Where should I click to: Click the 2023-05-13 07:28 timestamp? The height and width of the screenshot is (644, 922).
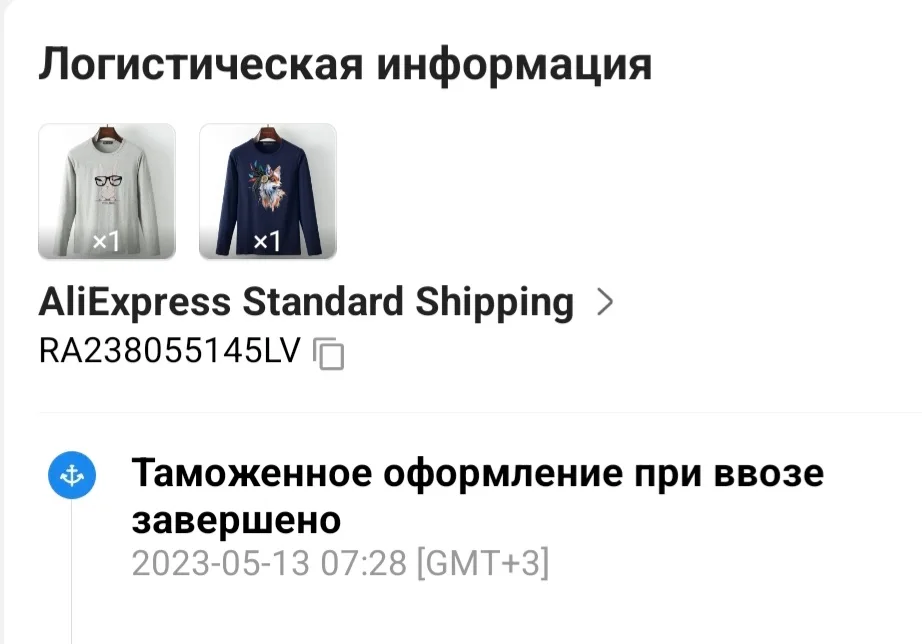pyautogui.click(x=269, y=563)
